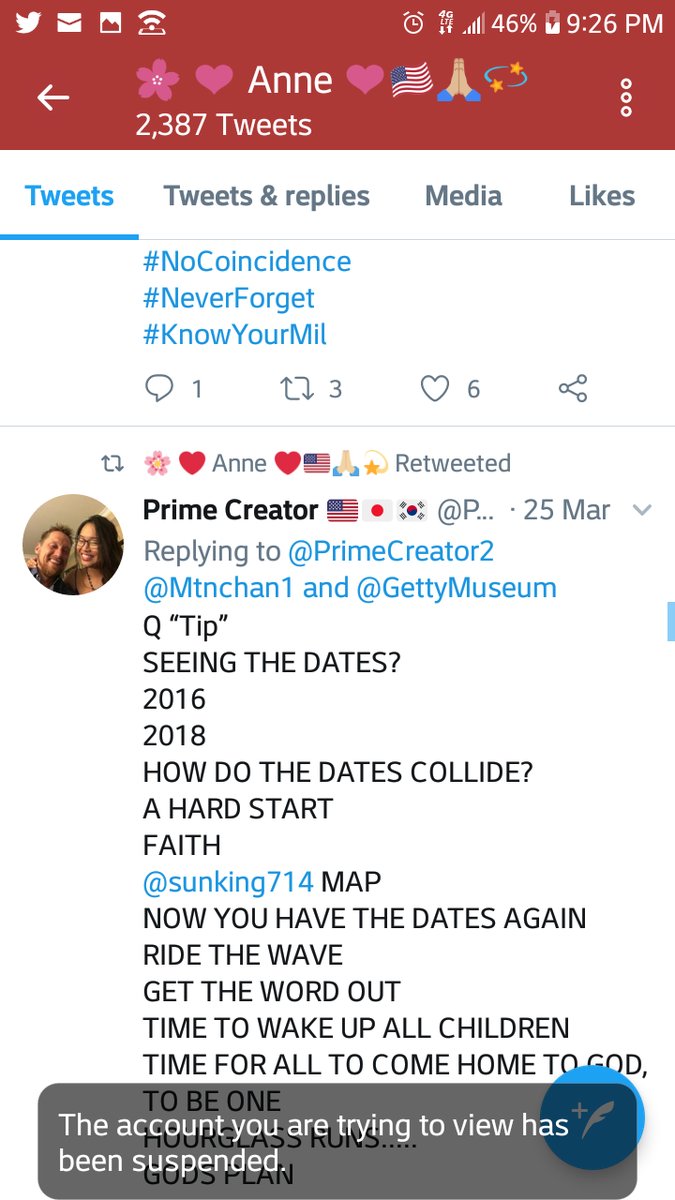
Task: Open @sunking714 mention link
Action: 228,881
